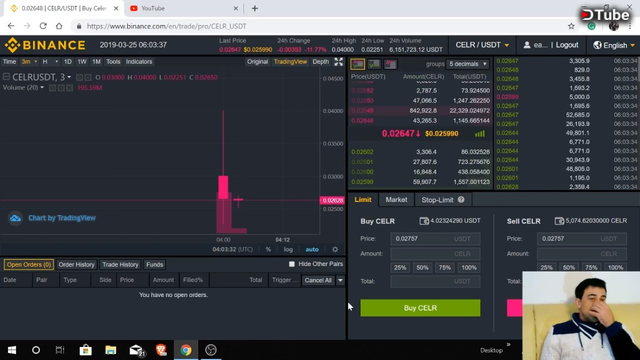Open chart Indicators button
The height and width of the screenshot is (360, 640).
pyautogui.click(x=139, y=62)
